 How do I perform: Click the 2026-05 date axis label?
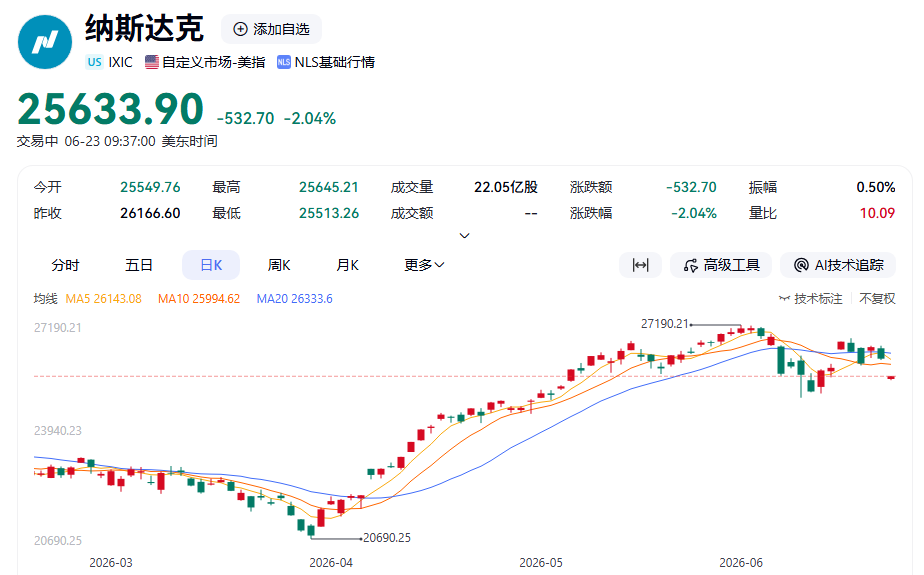click(x=541, y=563)
